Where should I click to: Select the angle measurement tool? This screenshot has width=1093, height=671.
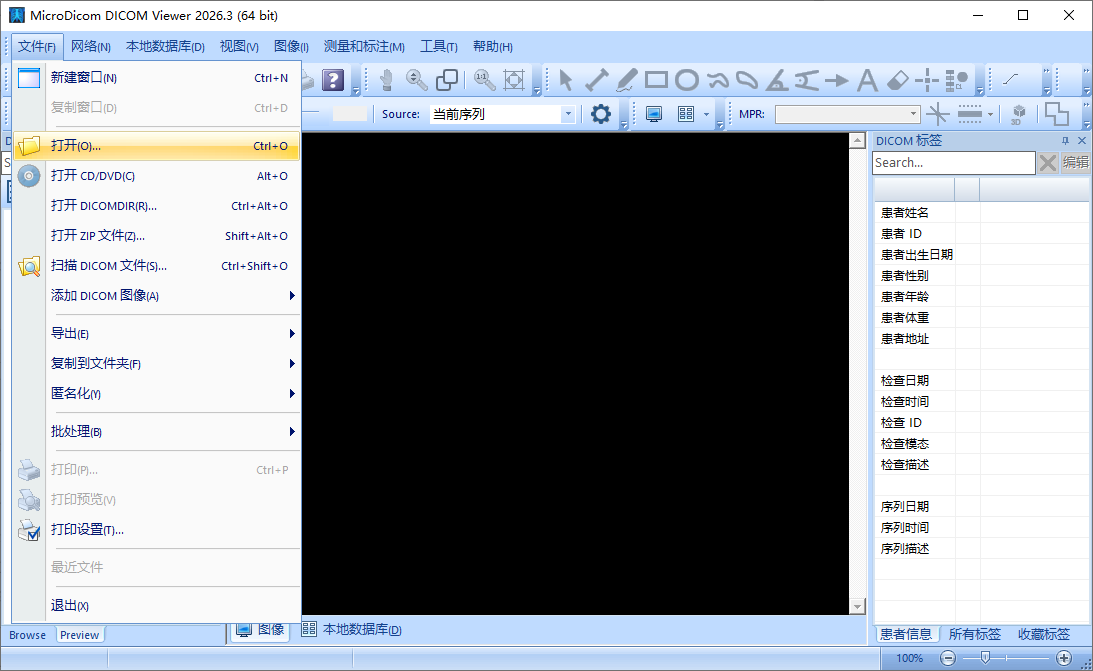(777, 80)
